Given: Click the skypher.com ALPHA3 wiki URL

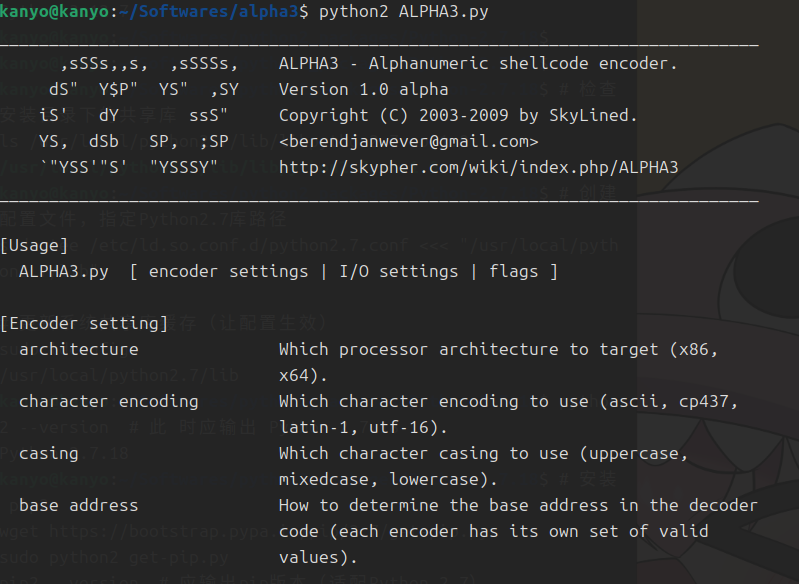Looking at the screenshot, I should [478, 167].
